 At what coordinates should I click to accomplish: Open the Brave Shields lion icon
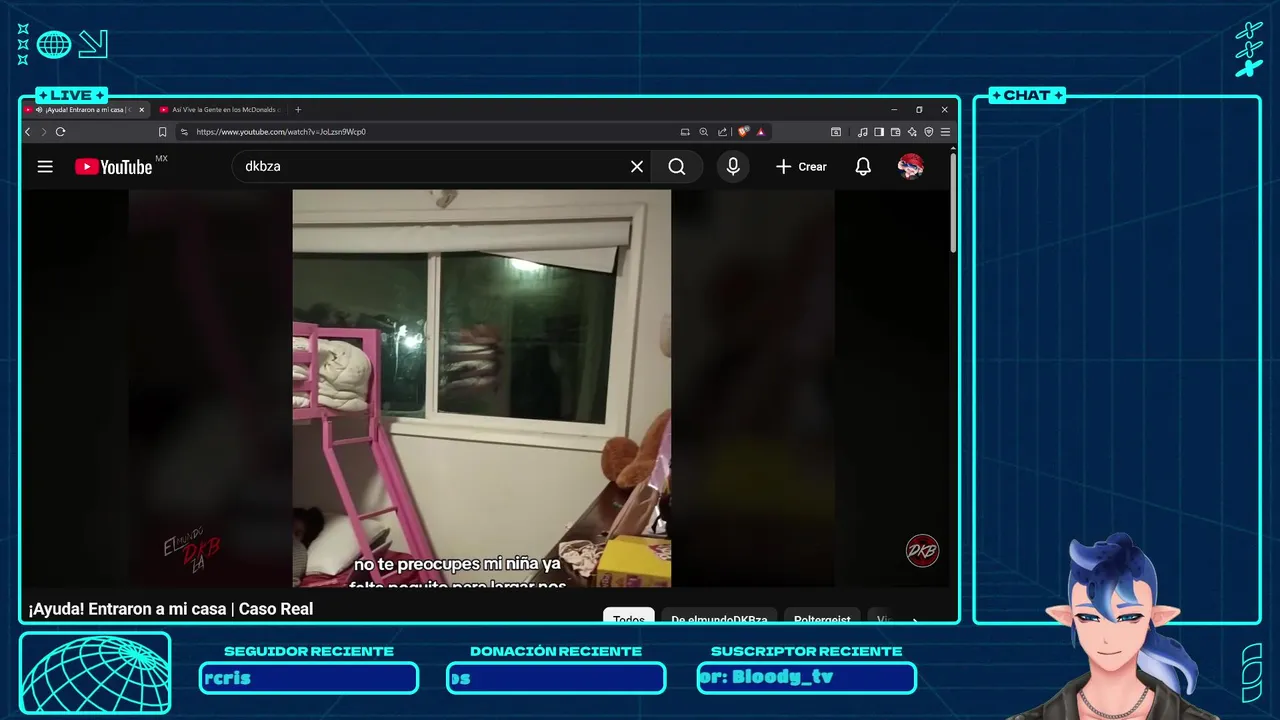click(743, 132)
